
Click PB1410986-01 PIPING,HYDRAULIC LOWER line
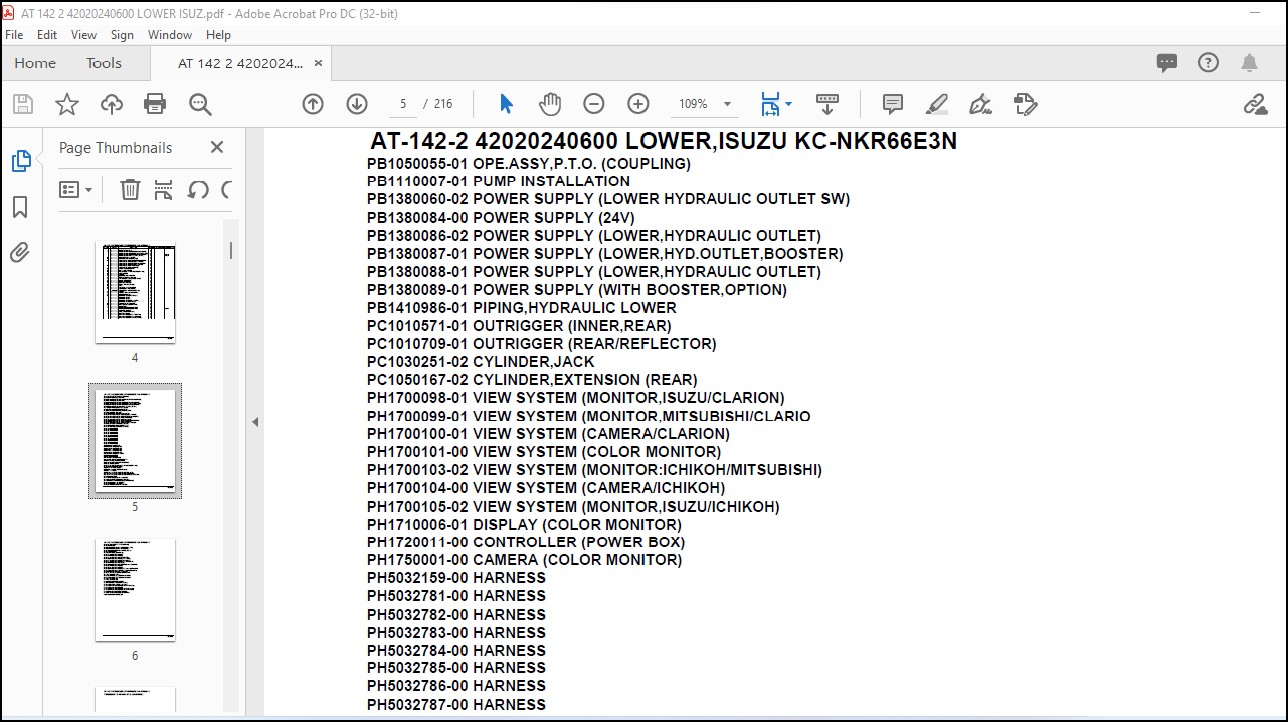(522, 307)
